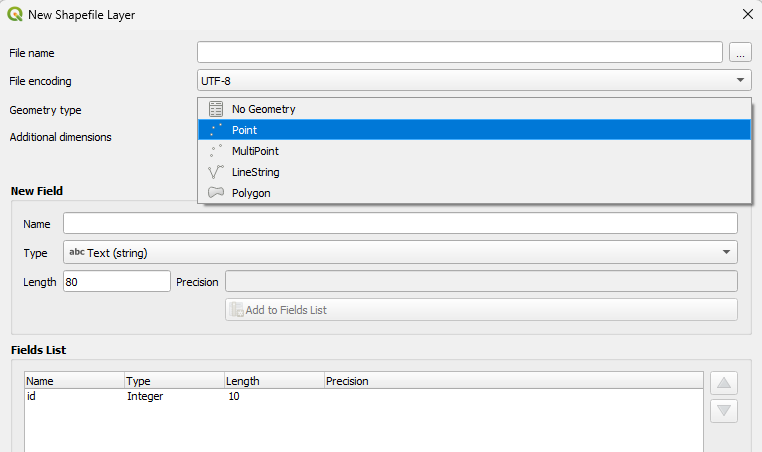Click the QGIS logo in title bar

click(15, 14)
